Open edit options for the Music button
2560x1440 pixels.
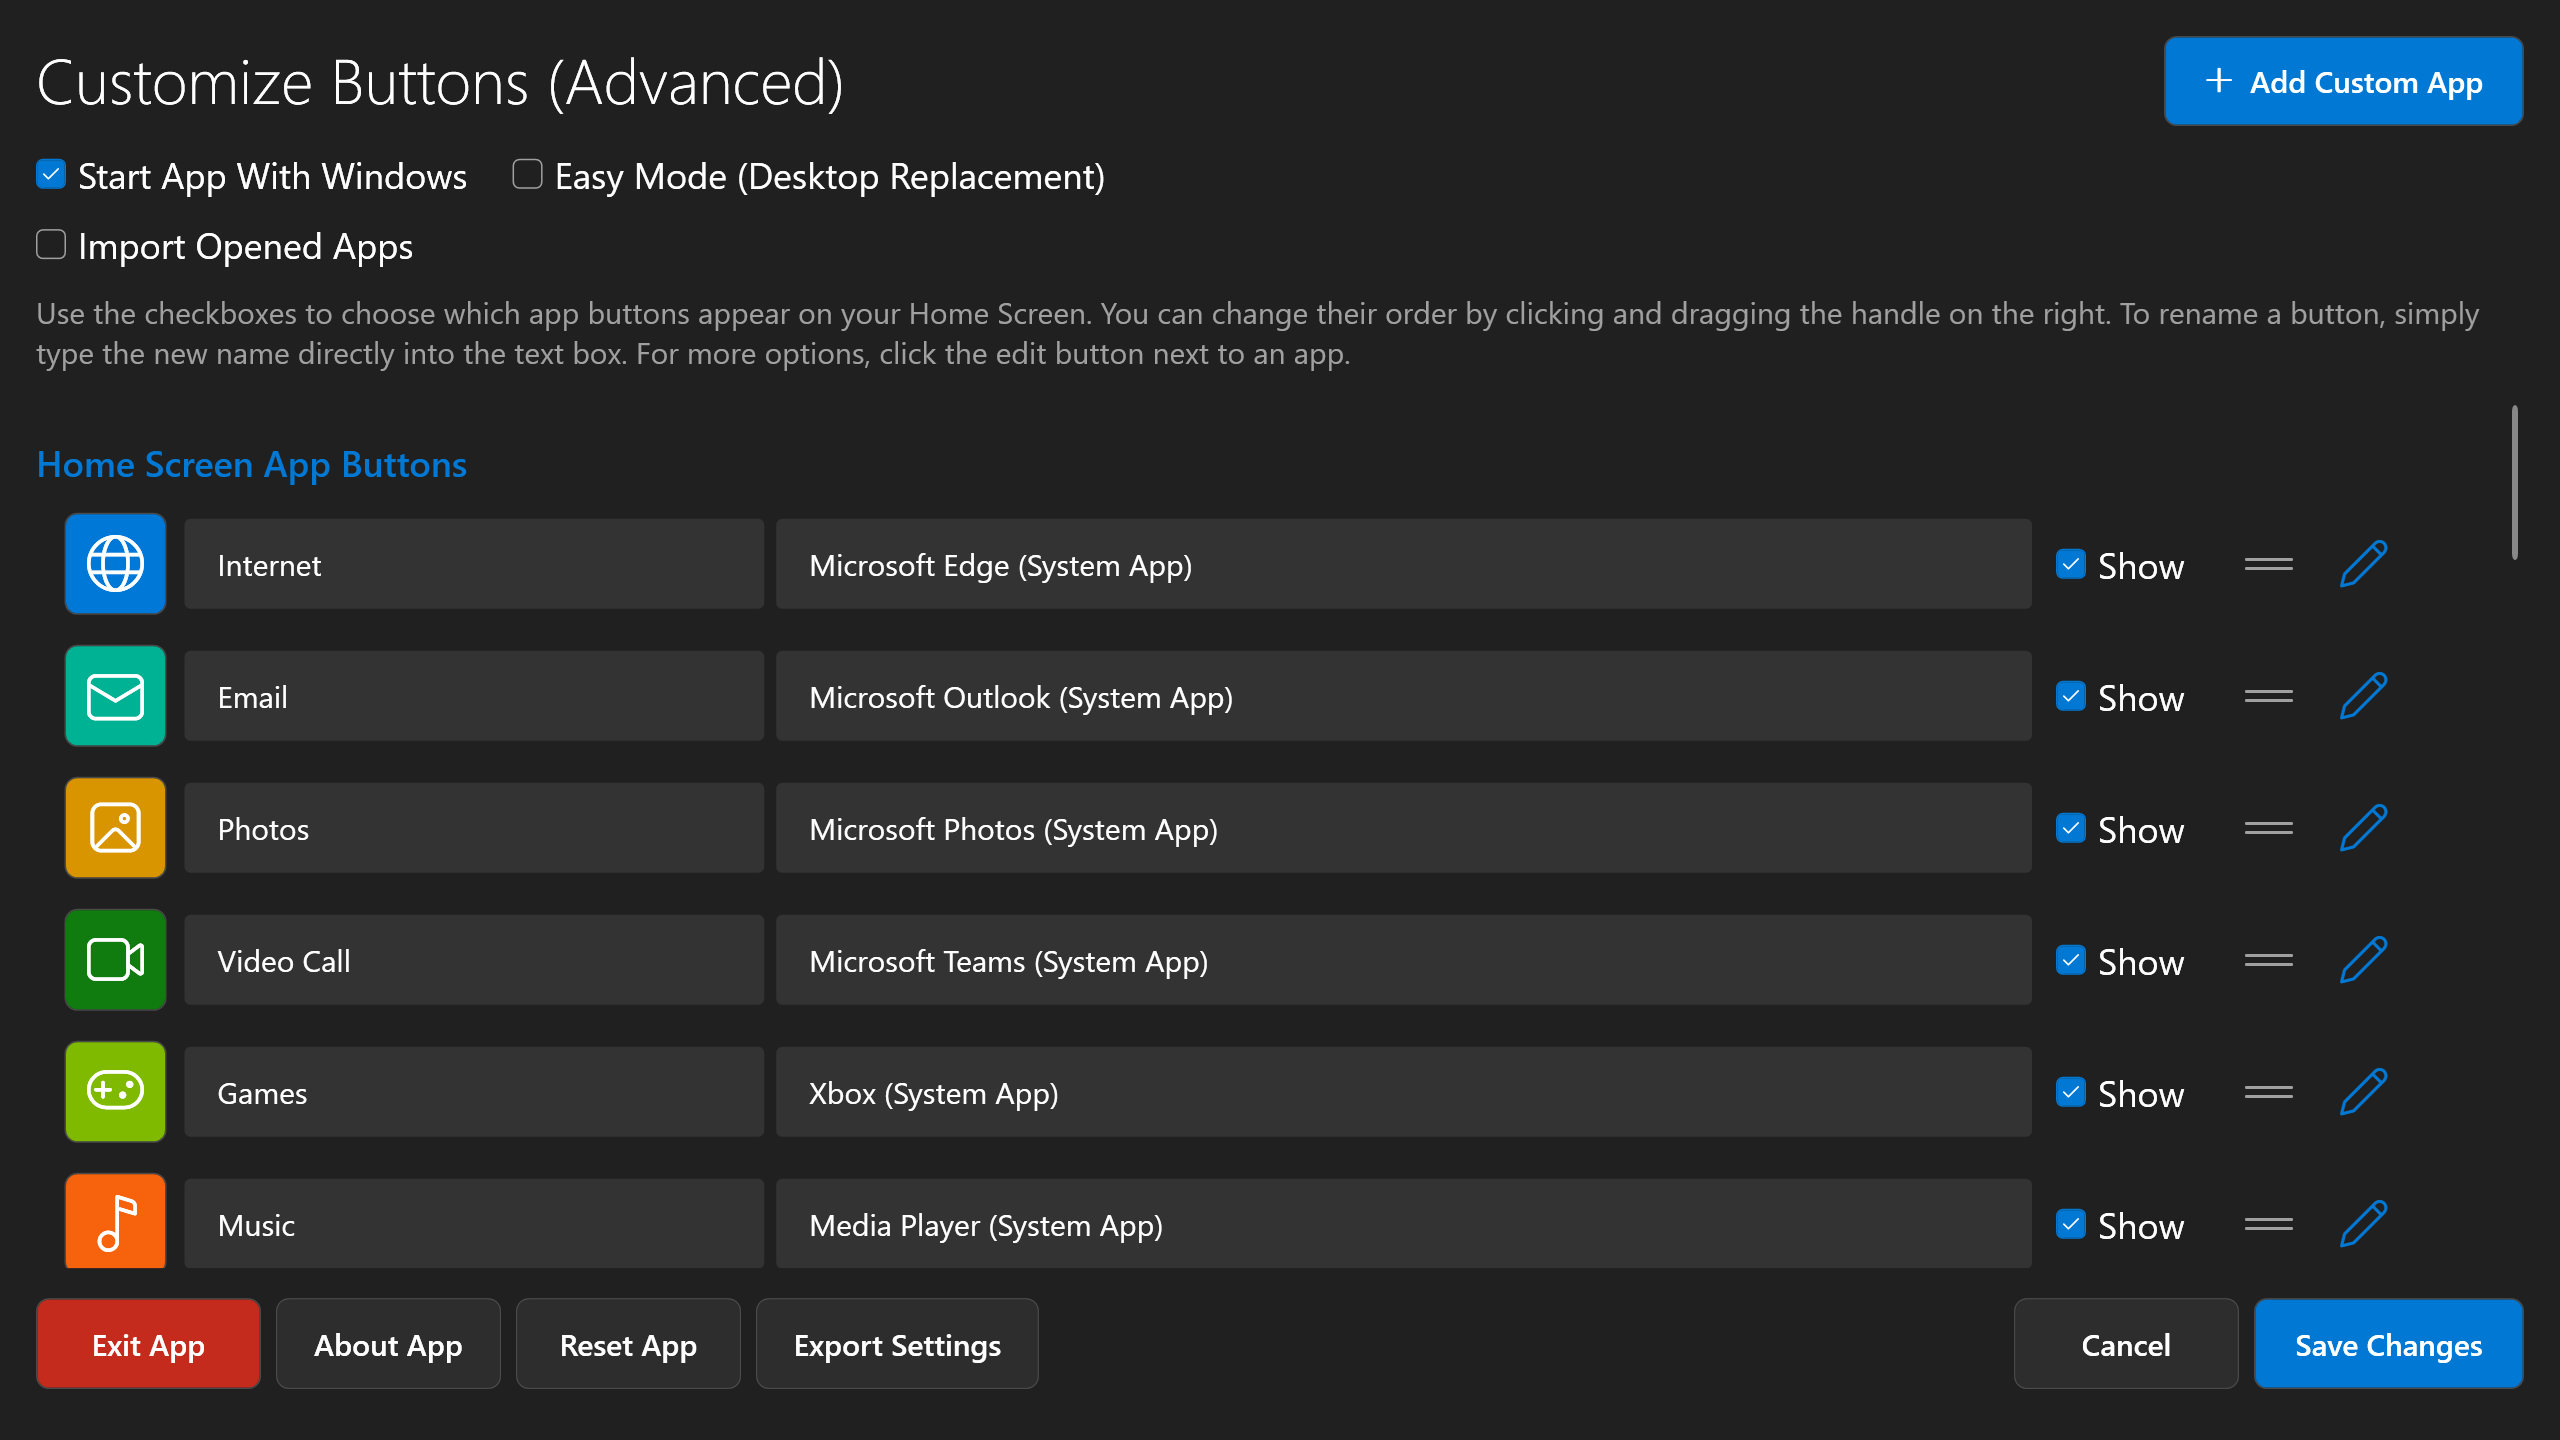(x=2363, y=1221)
